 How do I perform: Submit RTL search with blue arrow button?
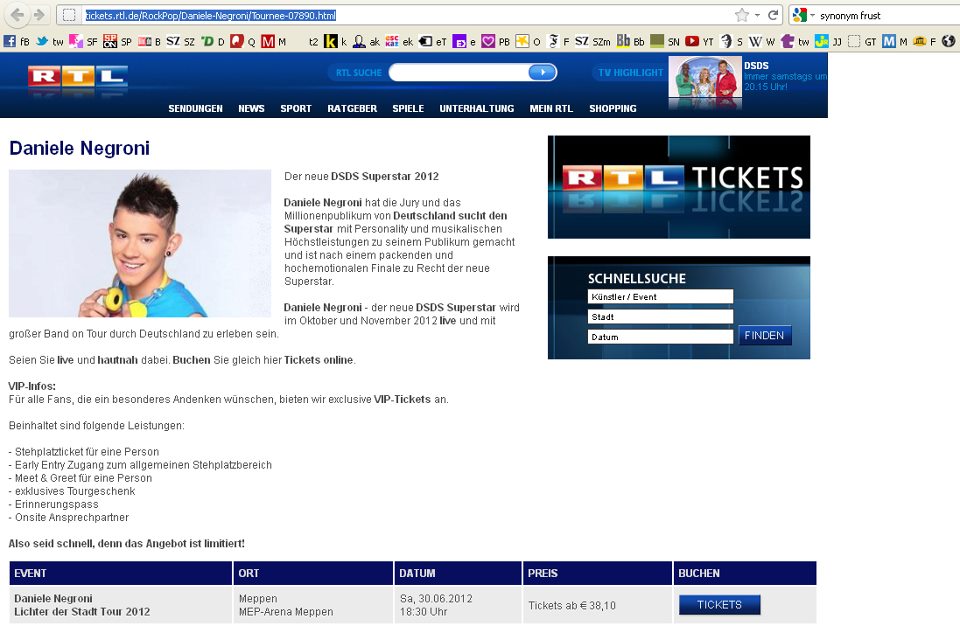pyautogui.click(x=542, y=72)
